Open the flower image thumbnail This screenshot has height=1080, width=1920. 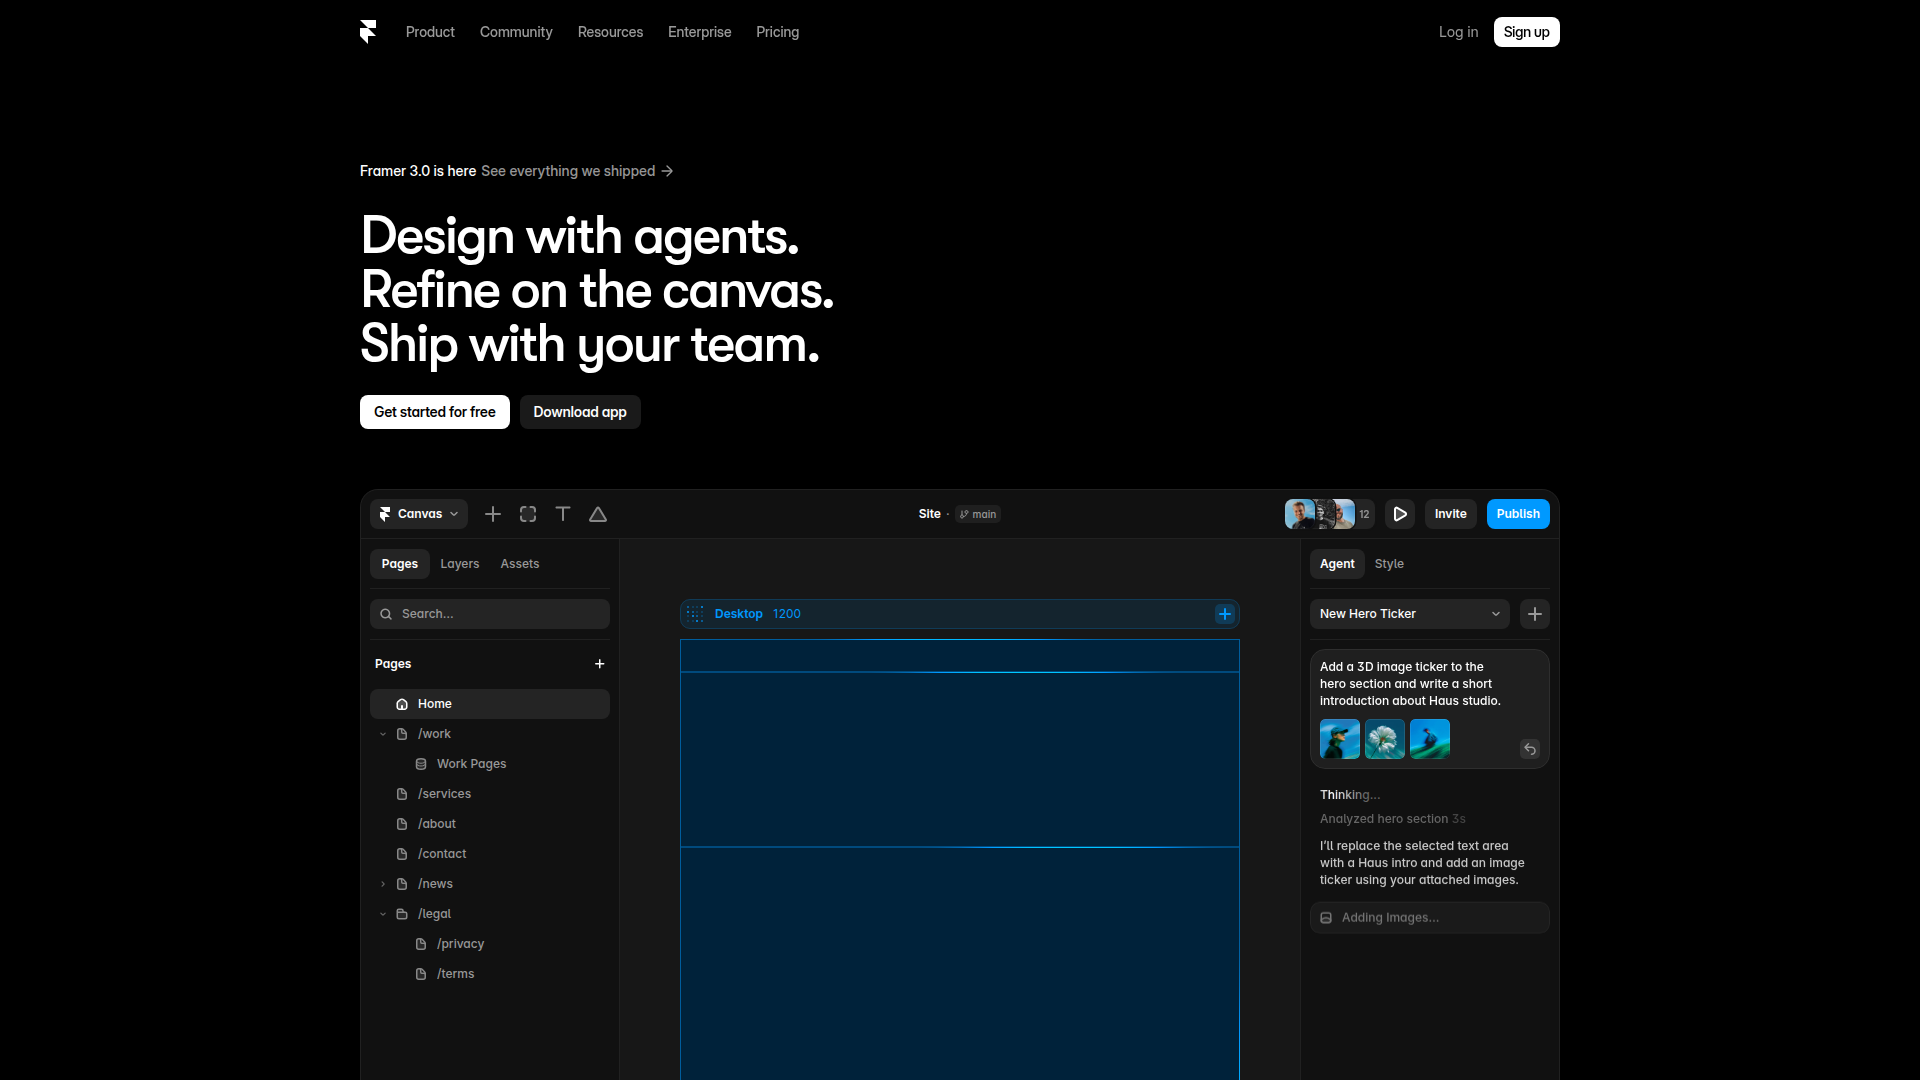coord(1385,739)
